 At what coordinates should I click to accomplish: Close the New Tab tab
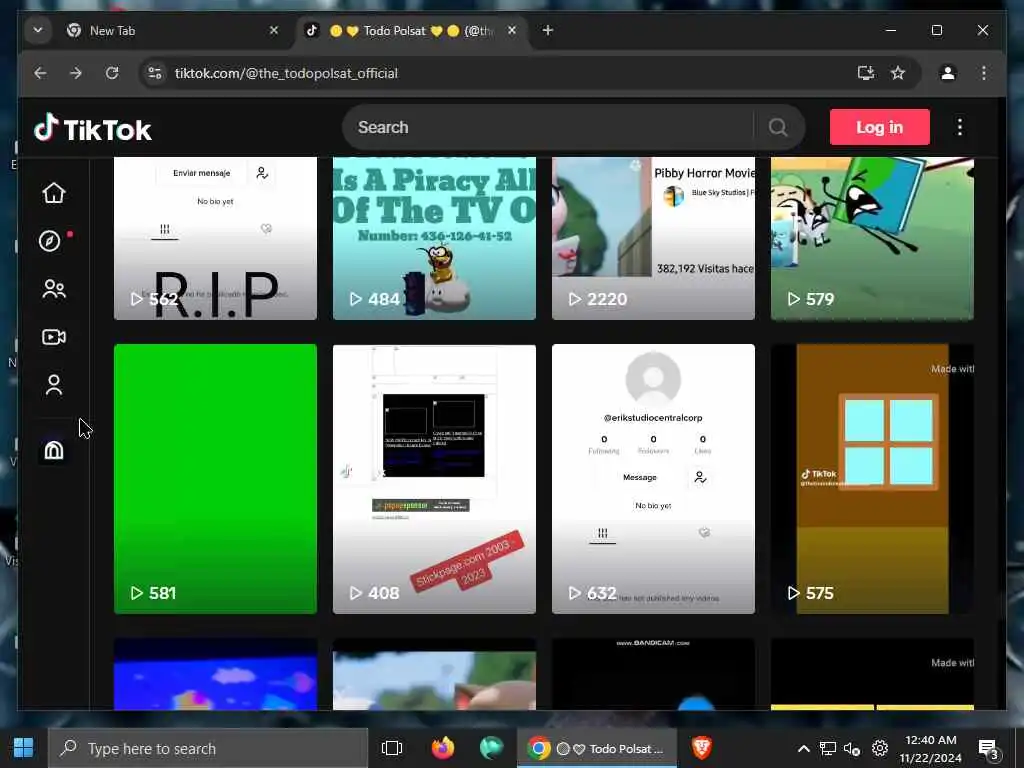274,30
